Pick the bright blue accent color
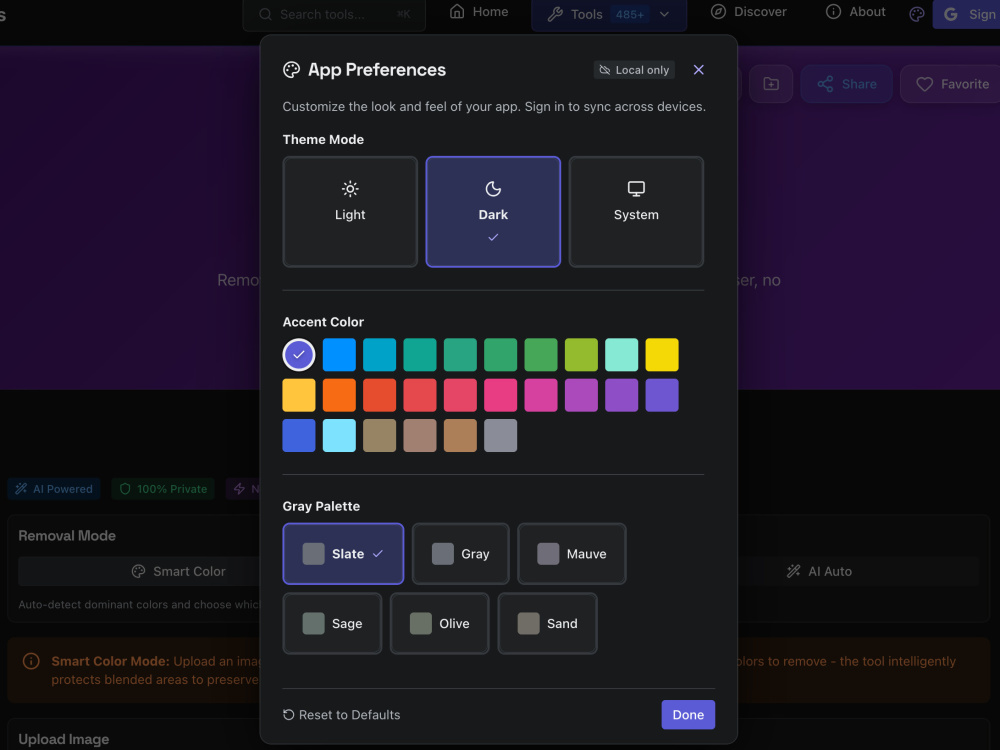 pyautogui.click(x=339, y=355)
